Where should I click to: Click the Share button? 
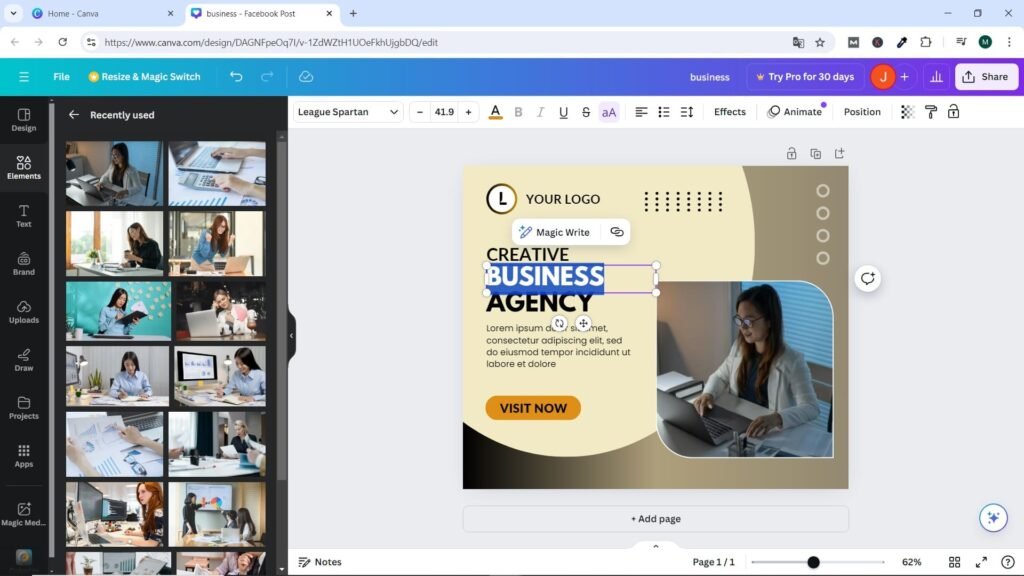985,77
